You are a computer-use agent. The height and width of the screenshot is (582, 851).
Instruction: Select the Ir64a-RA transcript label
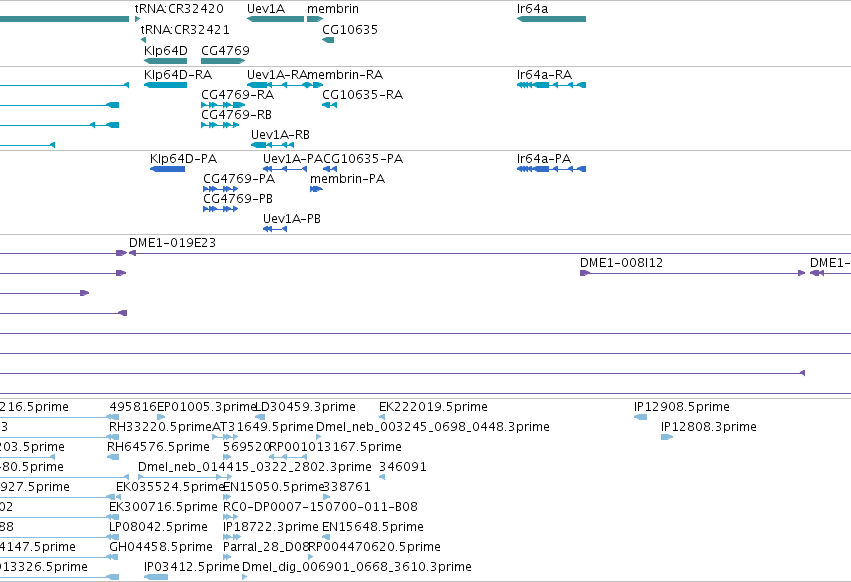[544, 74]
